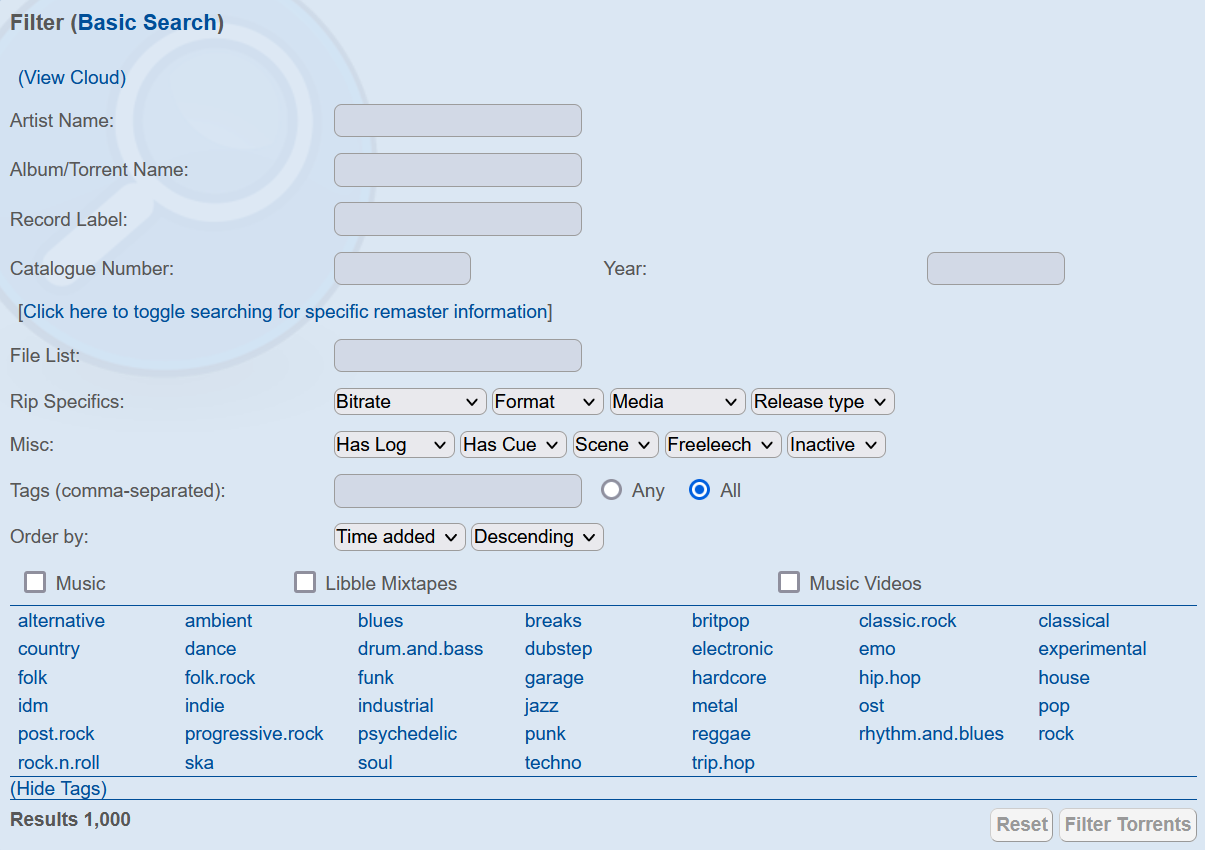Choose the All tags radio button
This screenshot has height=850, width=1205.
(x=700, y=491)
